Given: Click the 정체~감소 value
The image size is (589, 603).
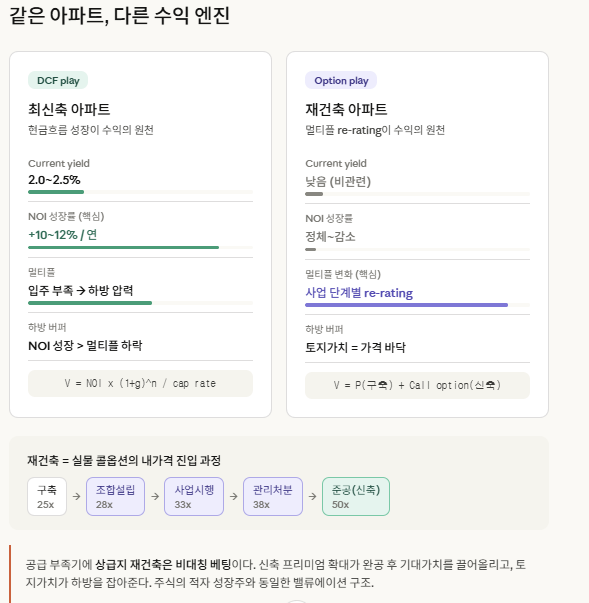Looking at the screenshot, I should [330, 237].
